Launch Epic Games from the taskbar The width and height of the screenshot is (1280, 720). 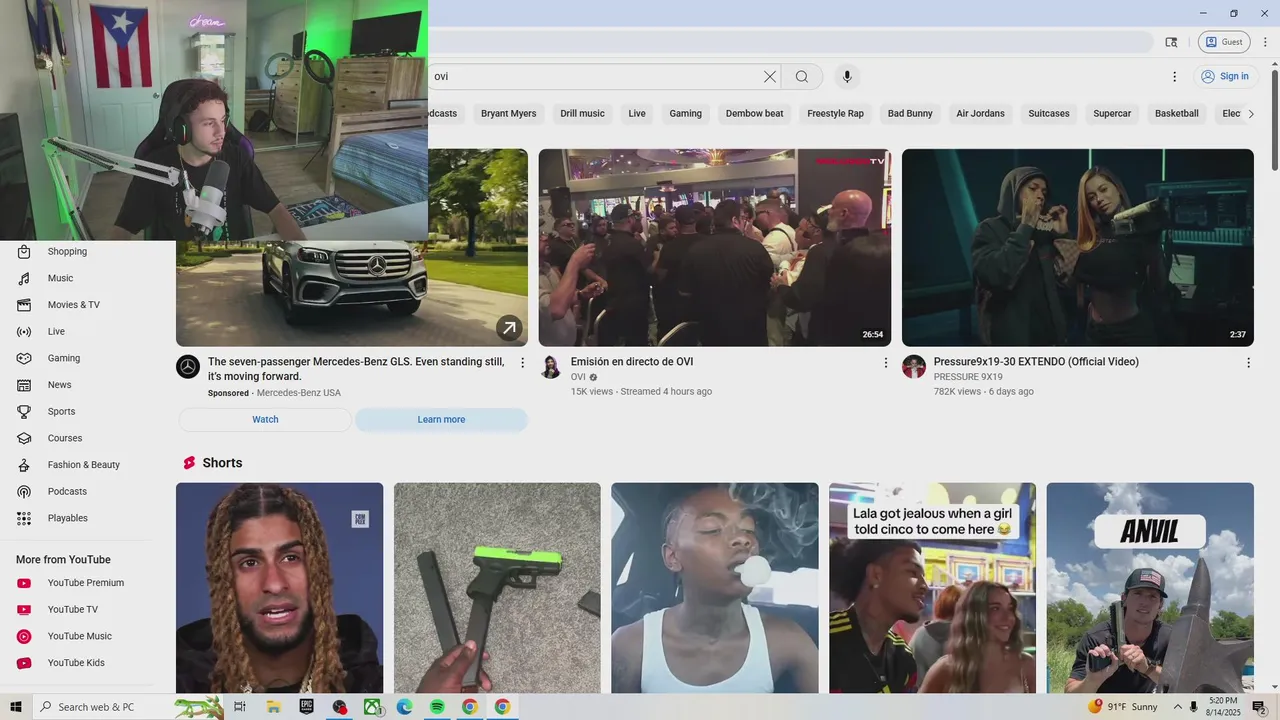click(306, 707)
